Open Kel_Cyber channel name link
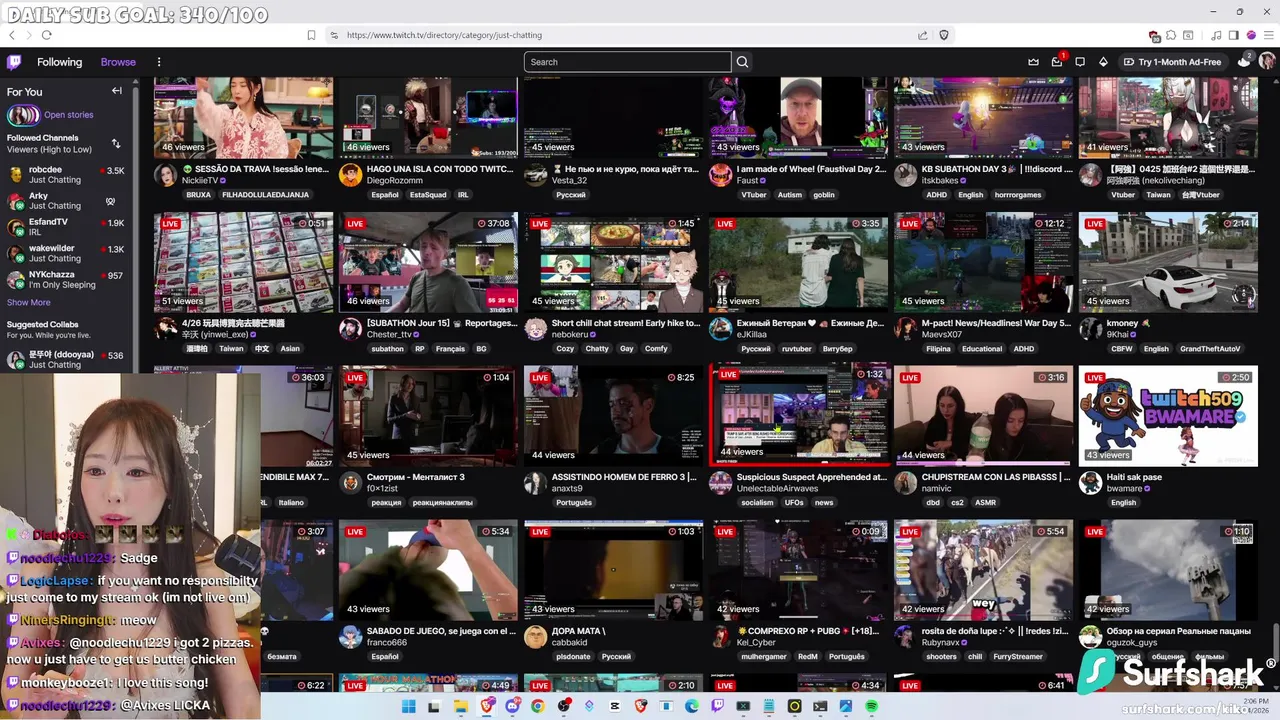This screenshot has width=1280, height=720. click(x=756, y=643)
